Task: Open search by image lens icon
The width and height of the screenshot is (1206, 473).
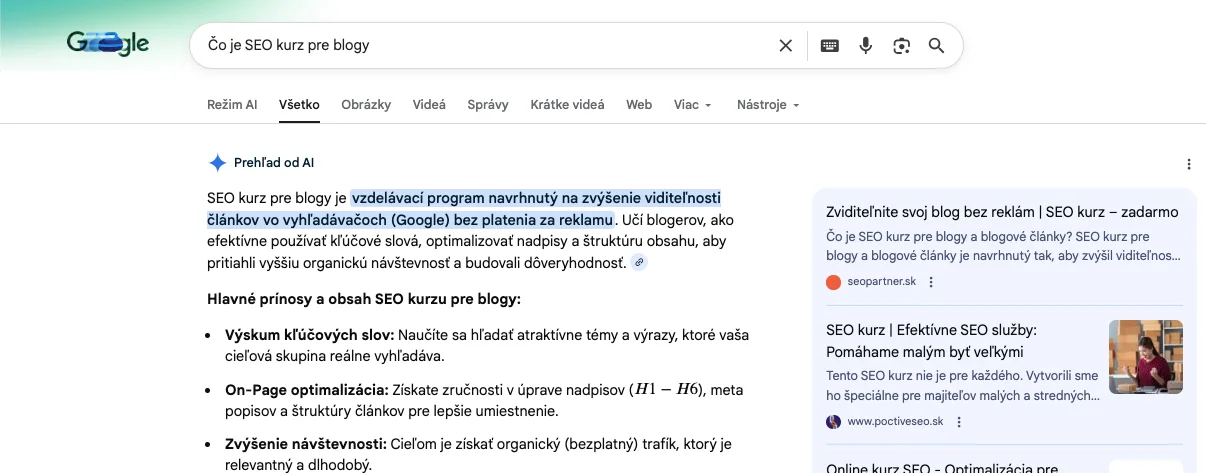Action: tap(902, 45)
